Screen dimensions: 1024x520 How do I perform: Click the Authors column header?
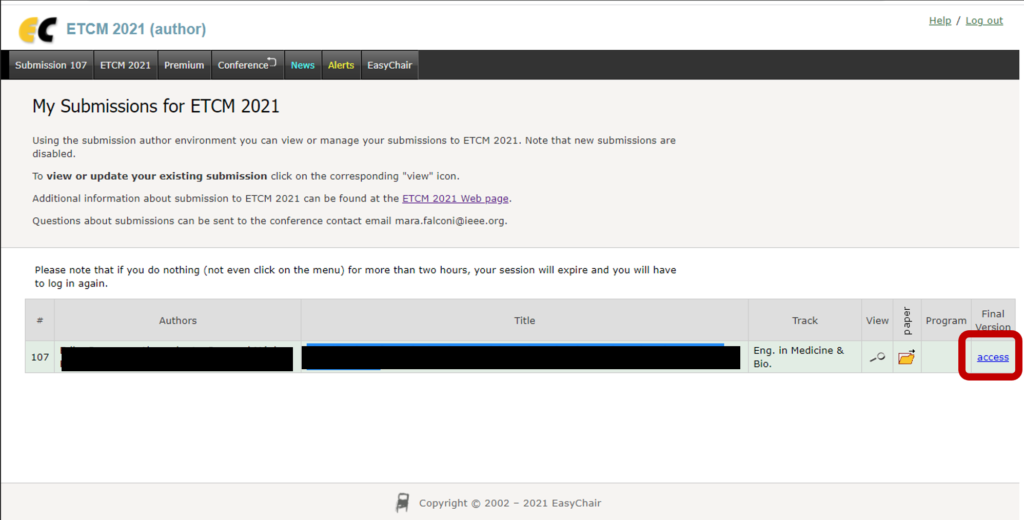click(178, 321)
